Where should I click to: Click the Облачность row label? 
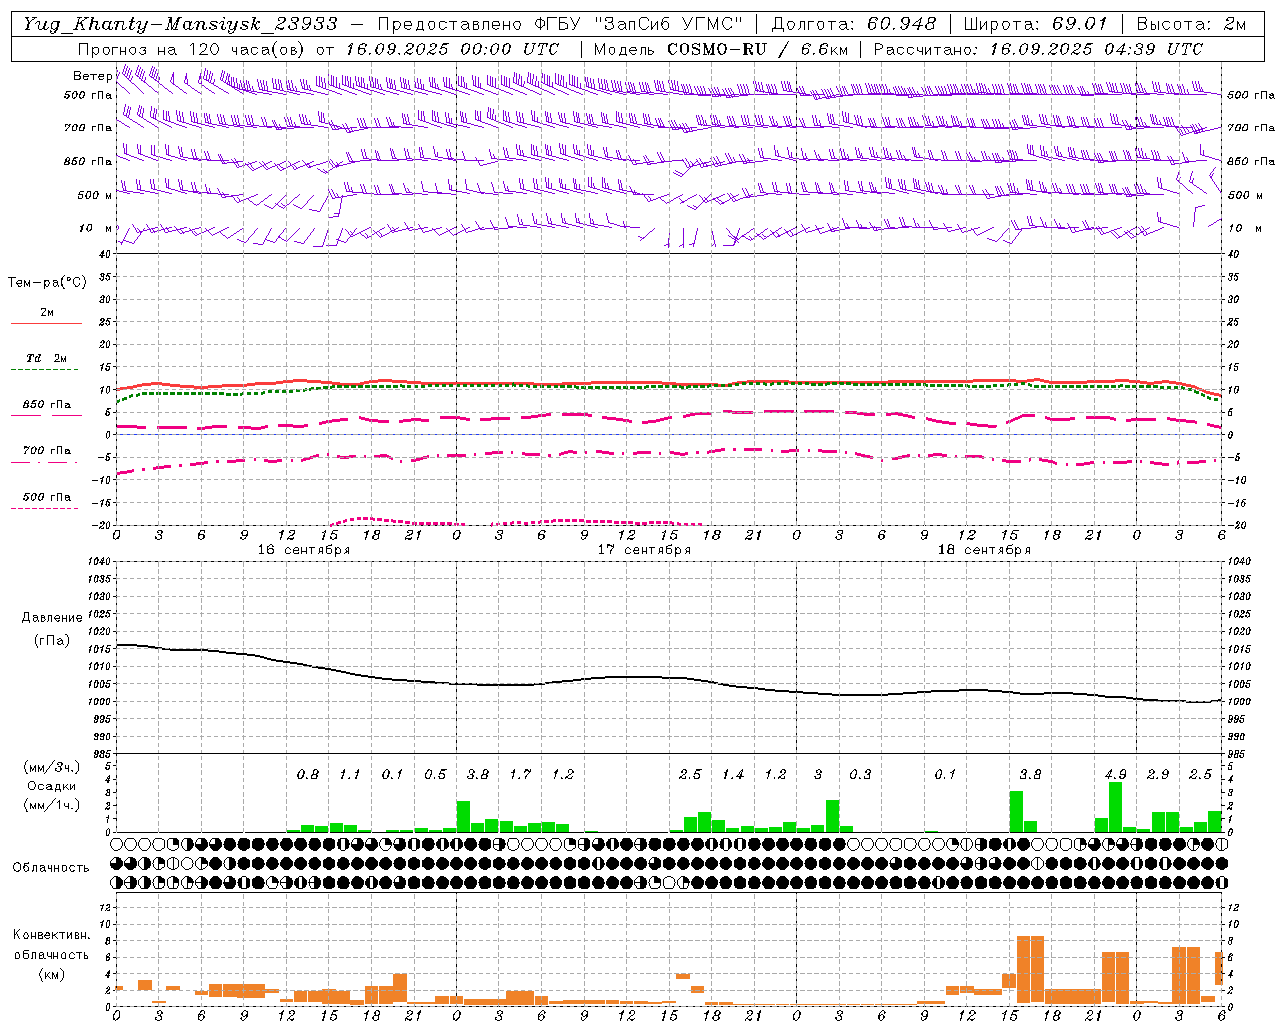click(51, 868)
